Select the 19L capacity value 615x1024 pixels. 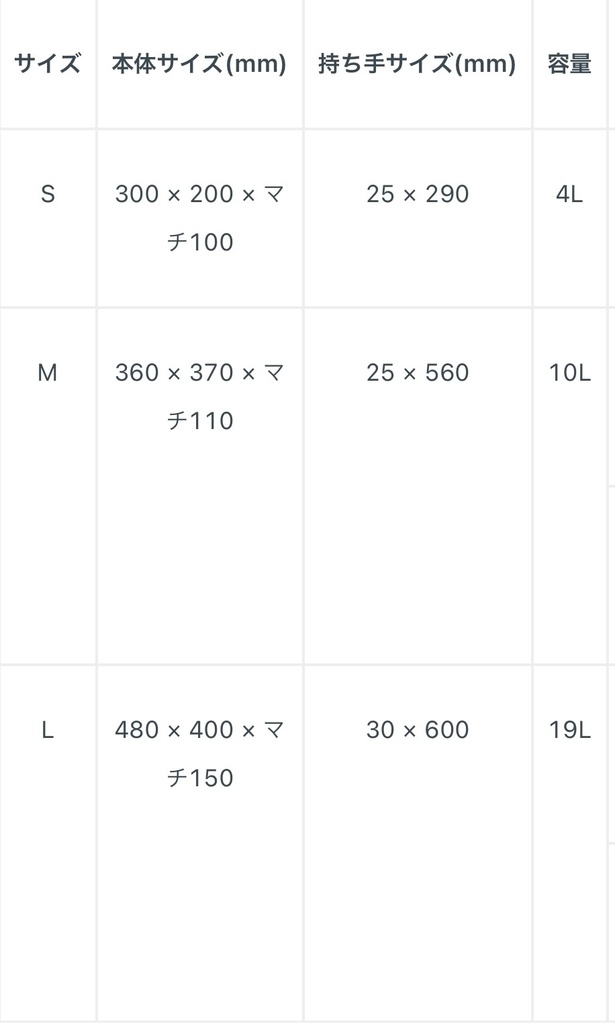point(570,730)
